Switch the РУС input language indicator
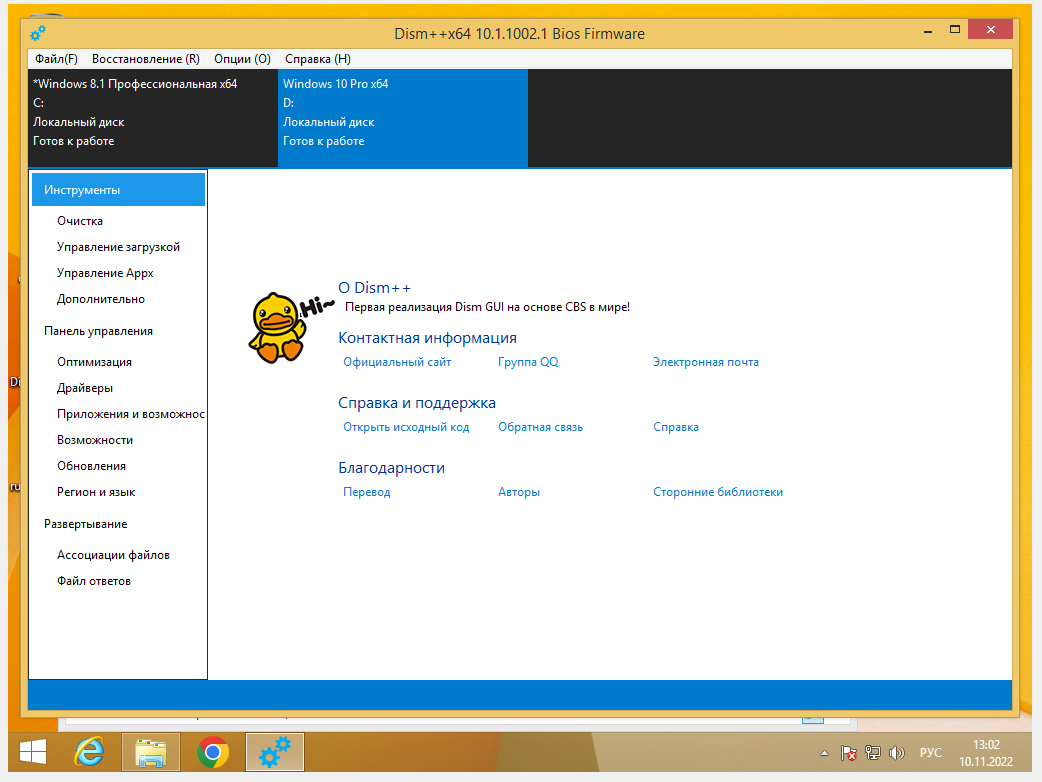 click(930, 753)
